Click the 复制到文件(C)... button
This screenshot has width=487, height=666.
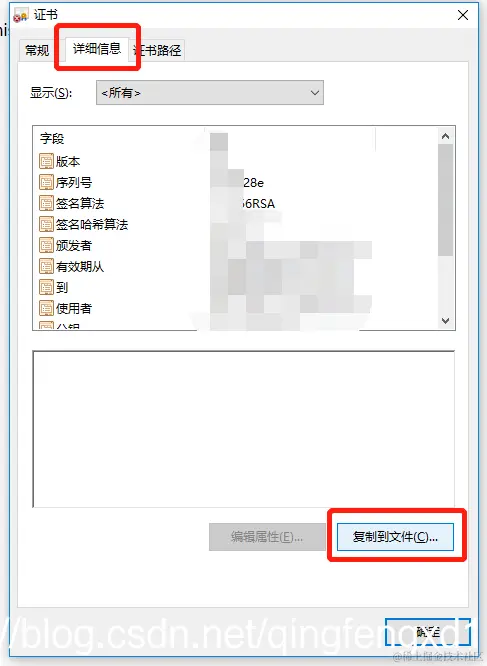pyautogui.click(x=395, y=537)
